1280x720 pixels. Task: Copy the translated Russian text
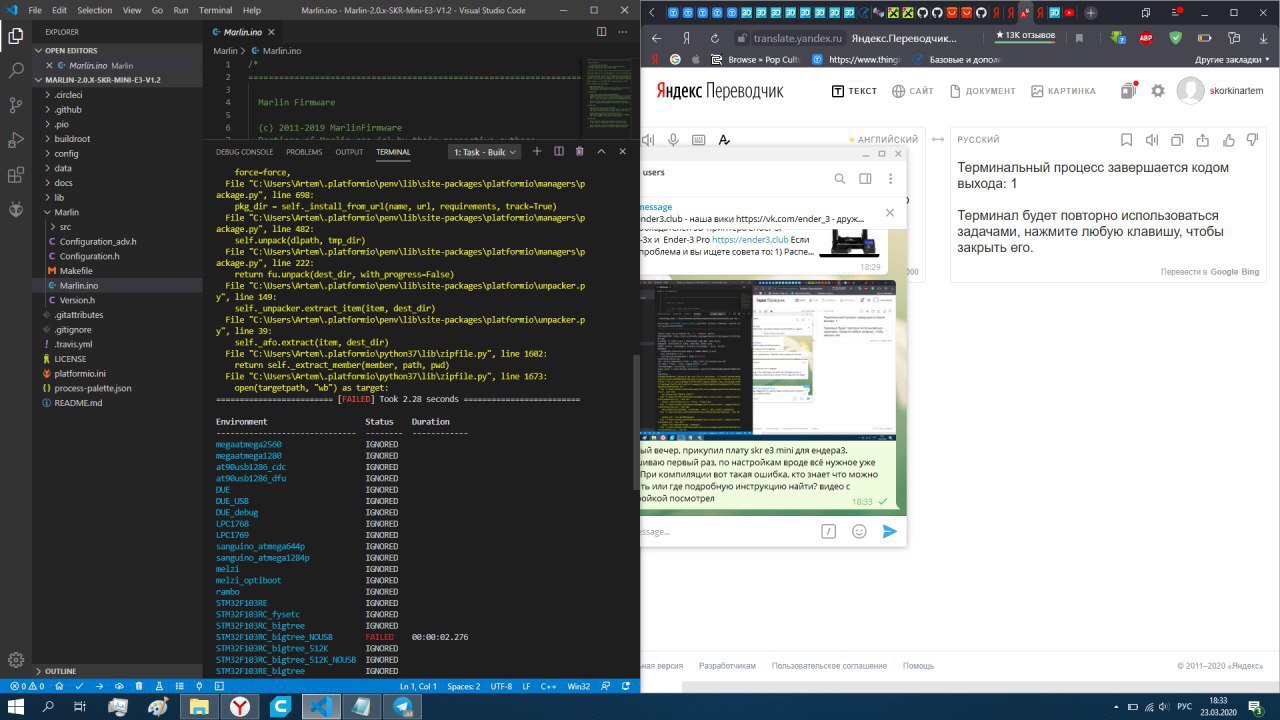pos(1177,140)
